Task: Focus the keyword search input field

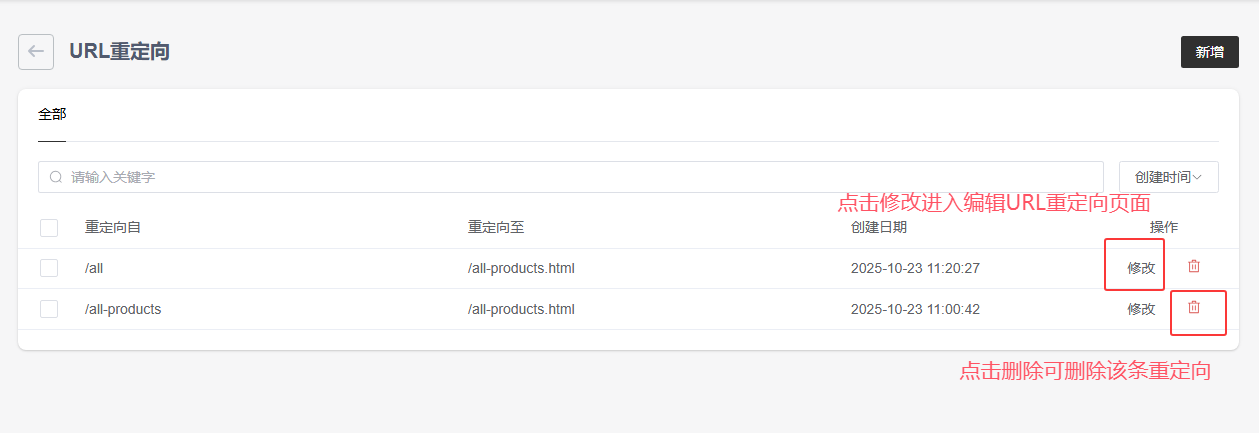Action: coord(580,177)
